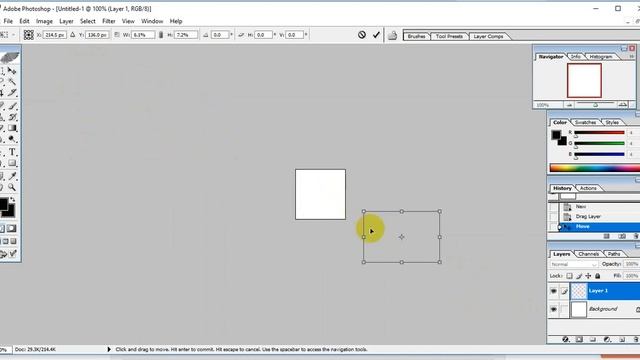Create a new snapshot in History panel
This screenshot has width=640, height=360.
(622, 236)
